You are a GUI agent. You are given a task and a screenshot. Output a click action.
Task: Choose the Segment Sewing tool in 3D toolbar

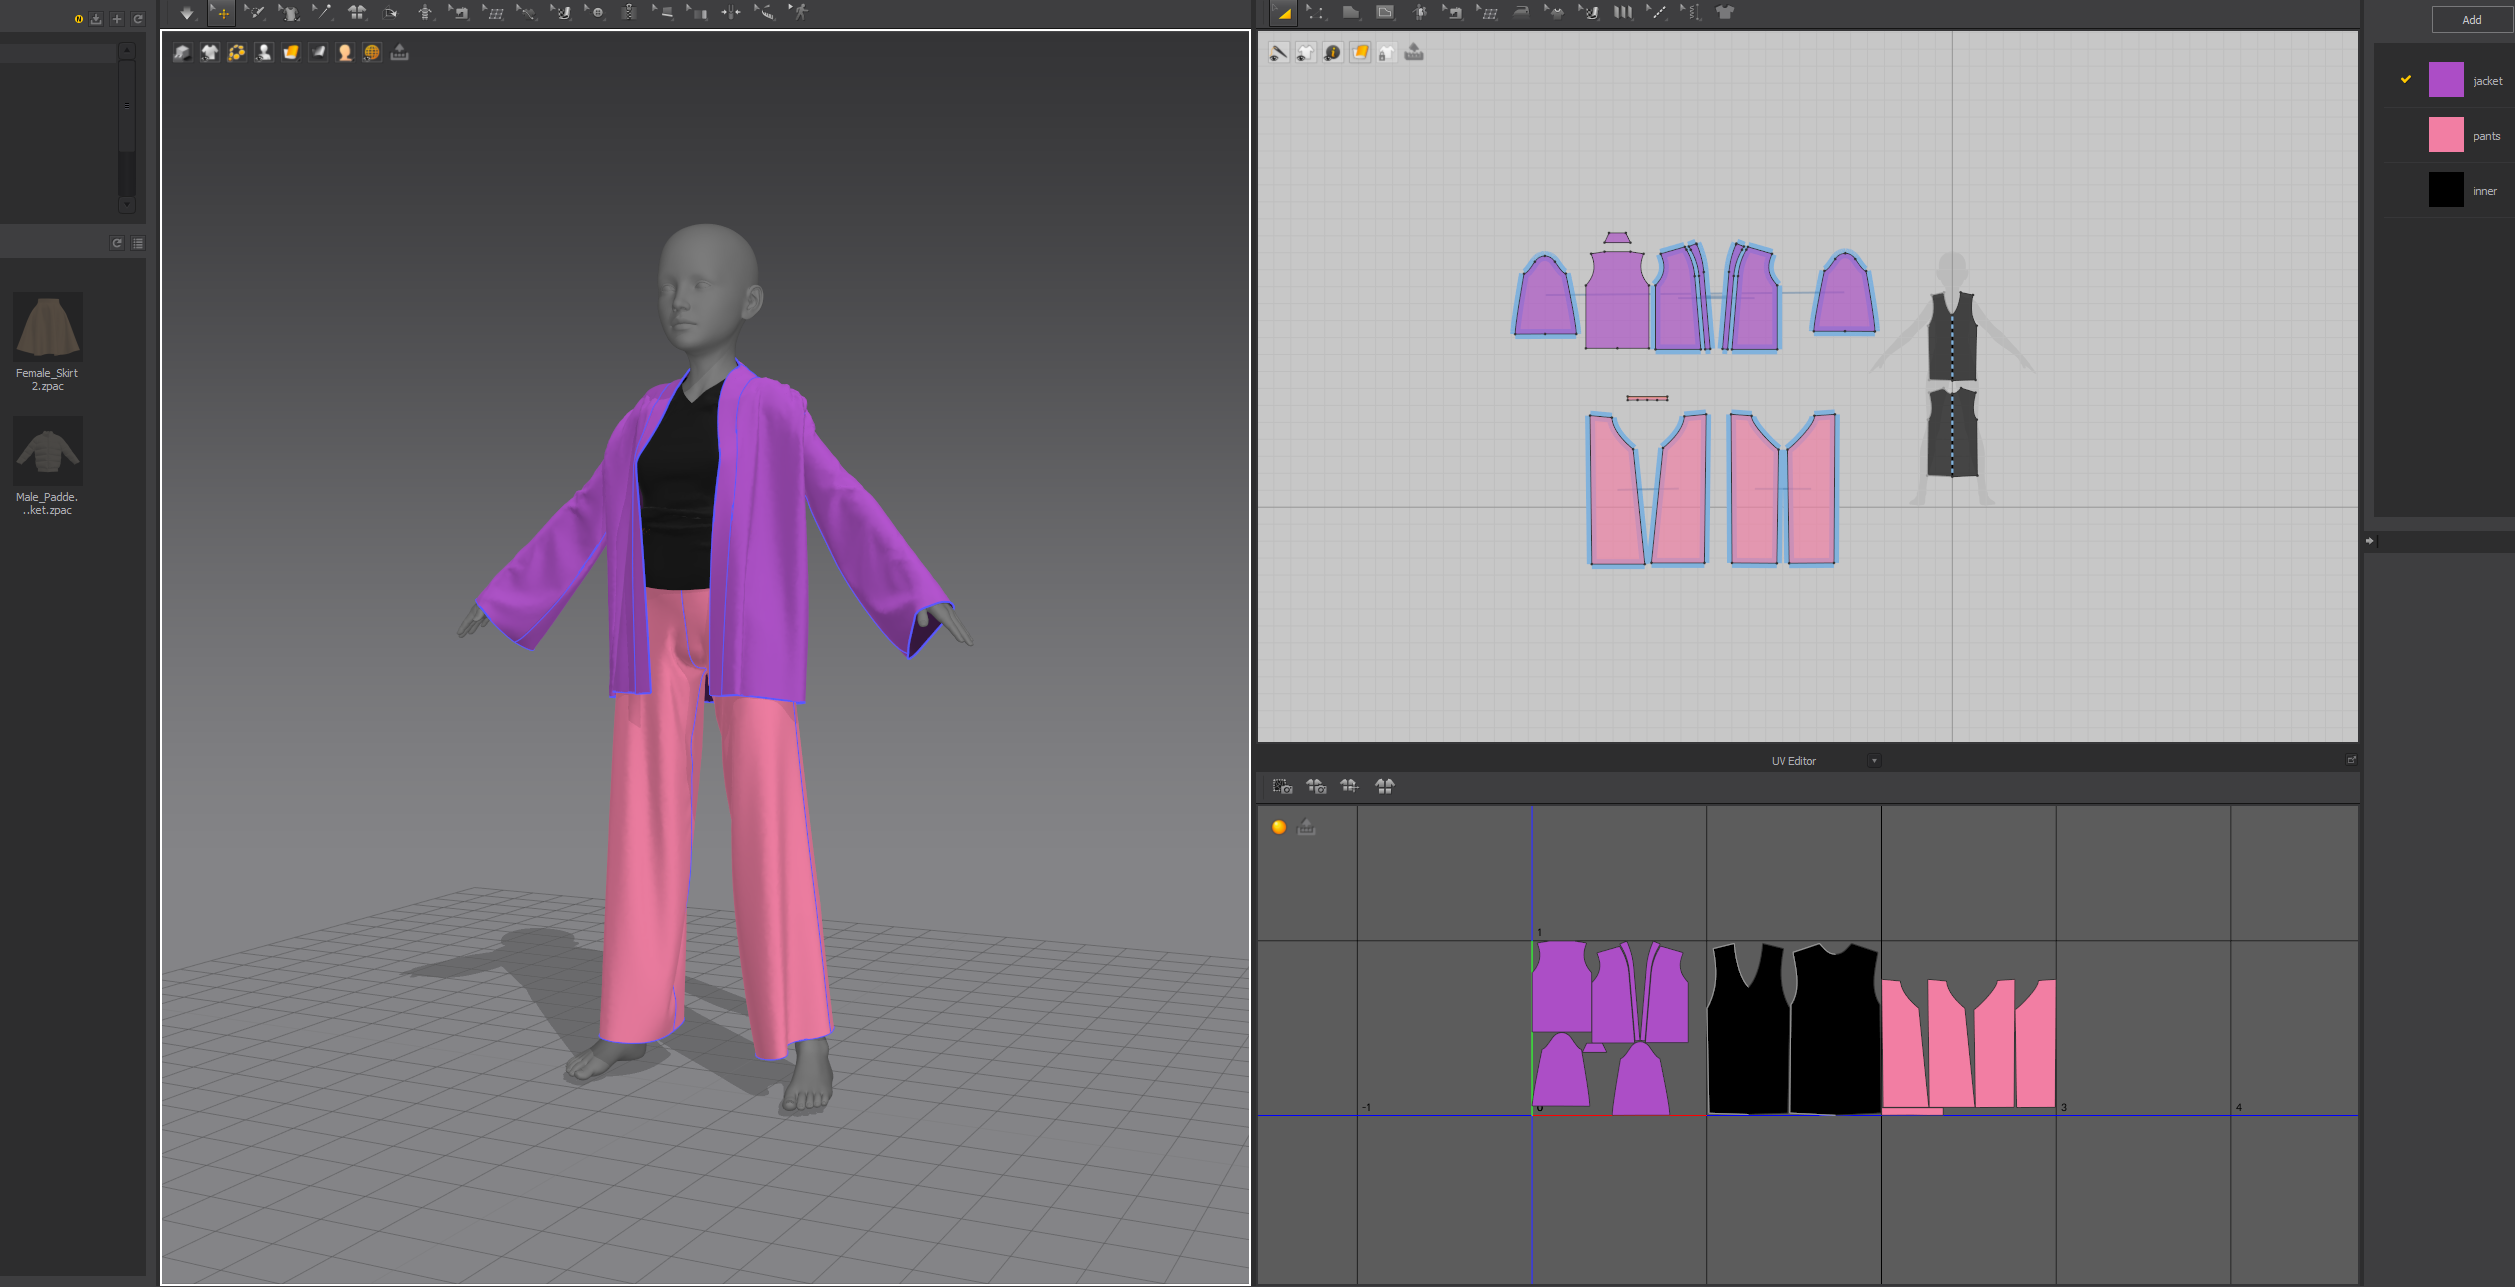pyautogui.click(x=460, y=13)
